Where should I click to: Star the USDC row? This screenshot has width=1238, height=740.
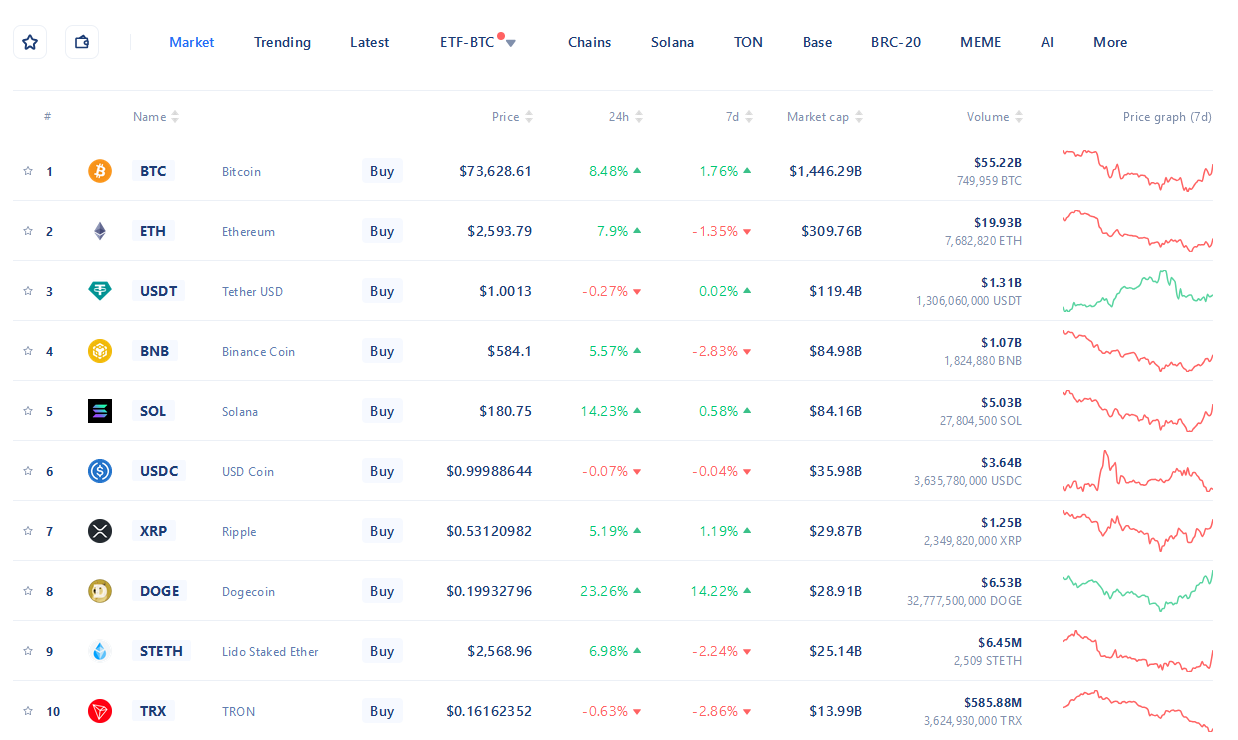click(28, 471)
